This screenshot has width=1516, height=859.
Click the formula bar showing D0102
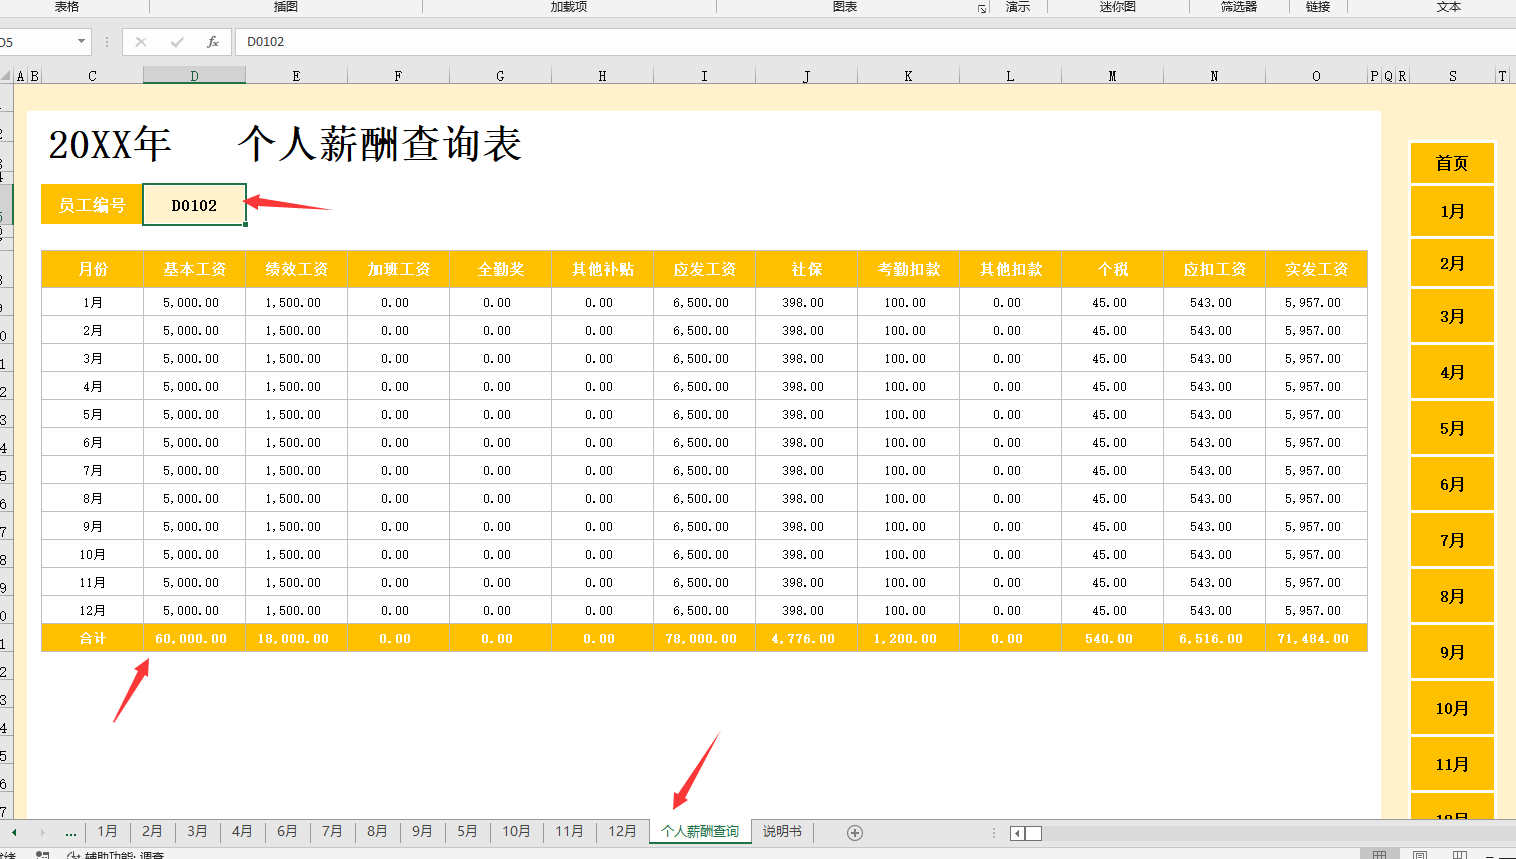(x=875, y=42)
